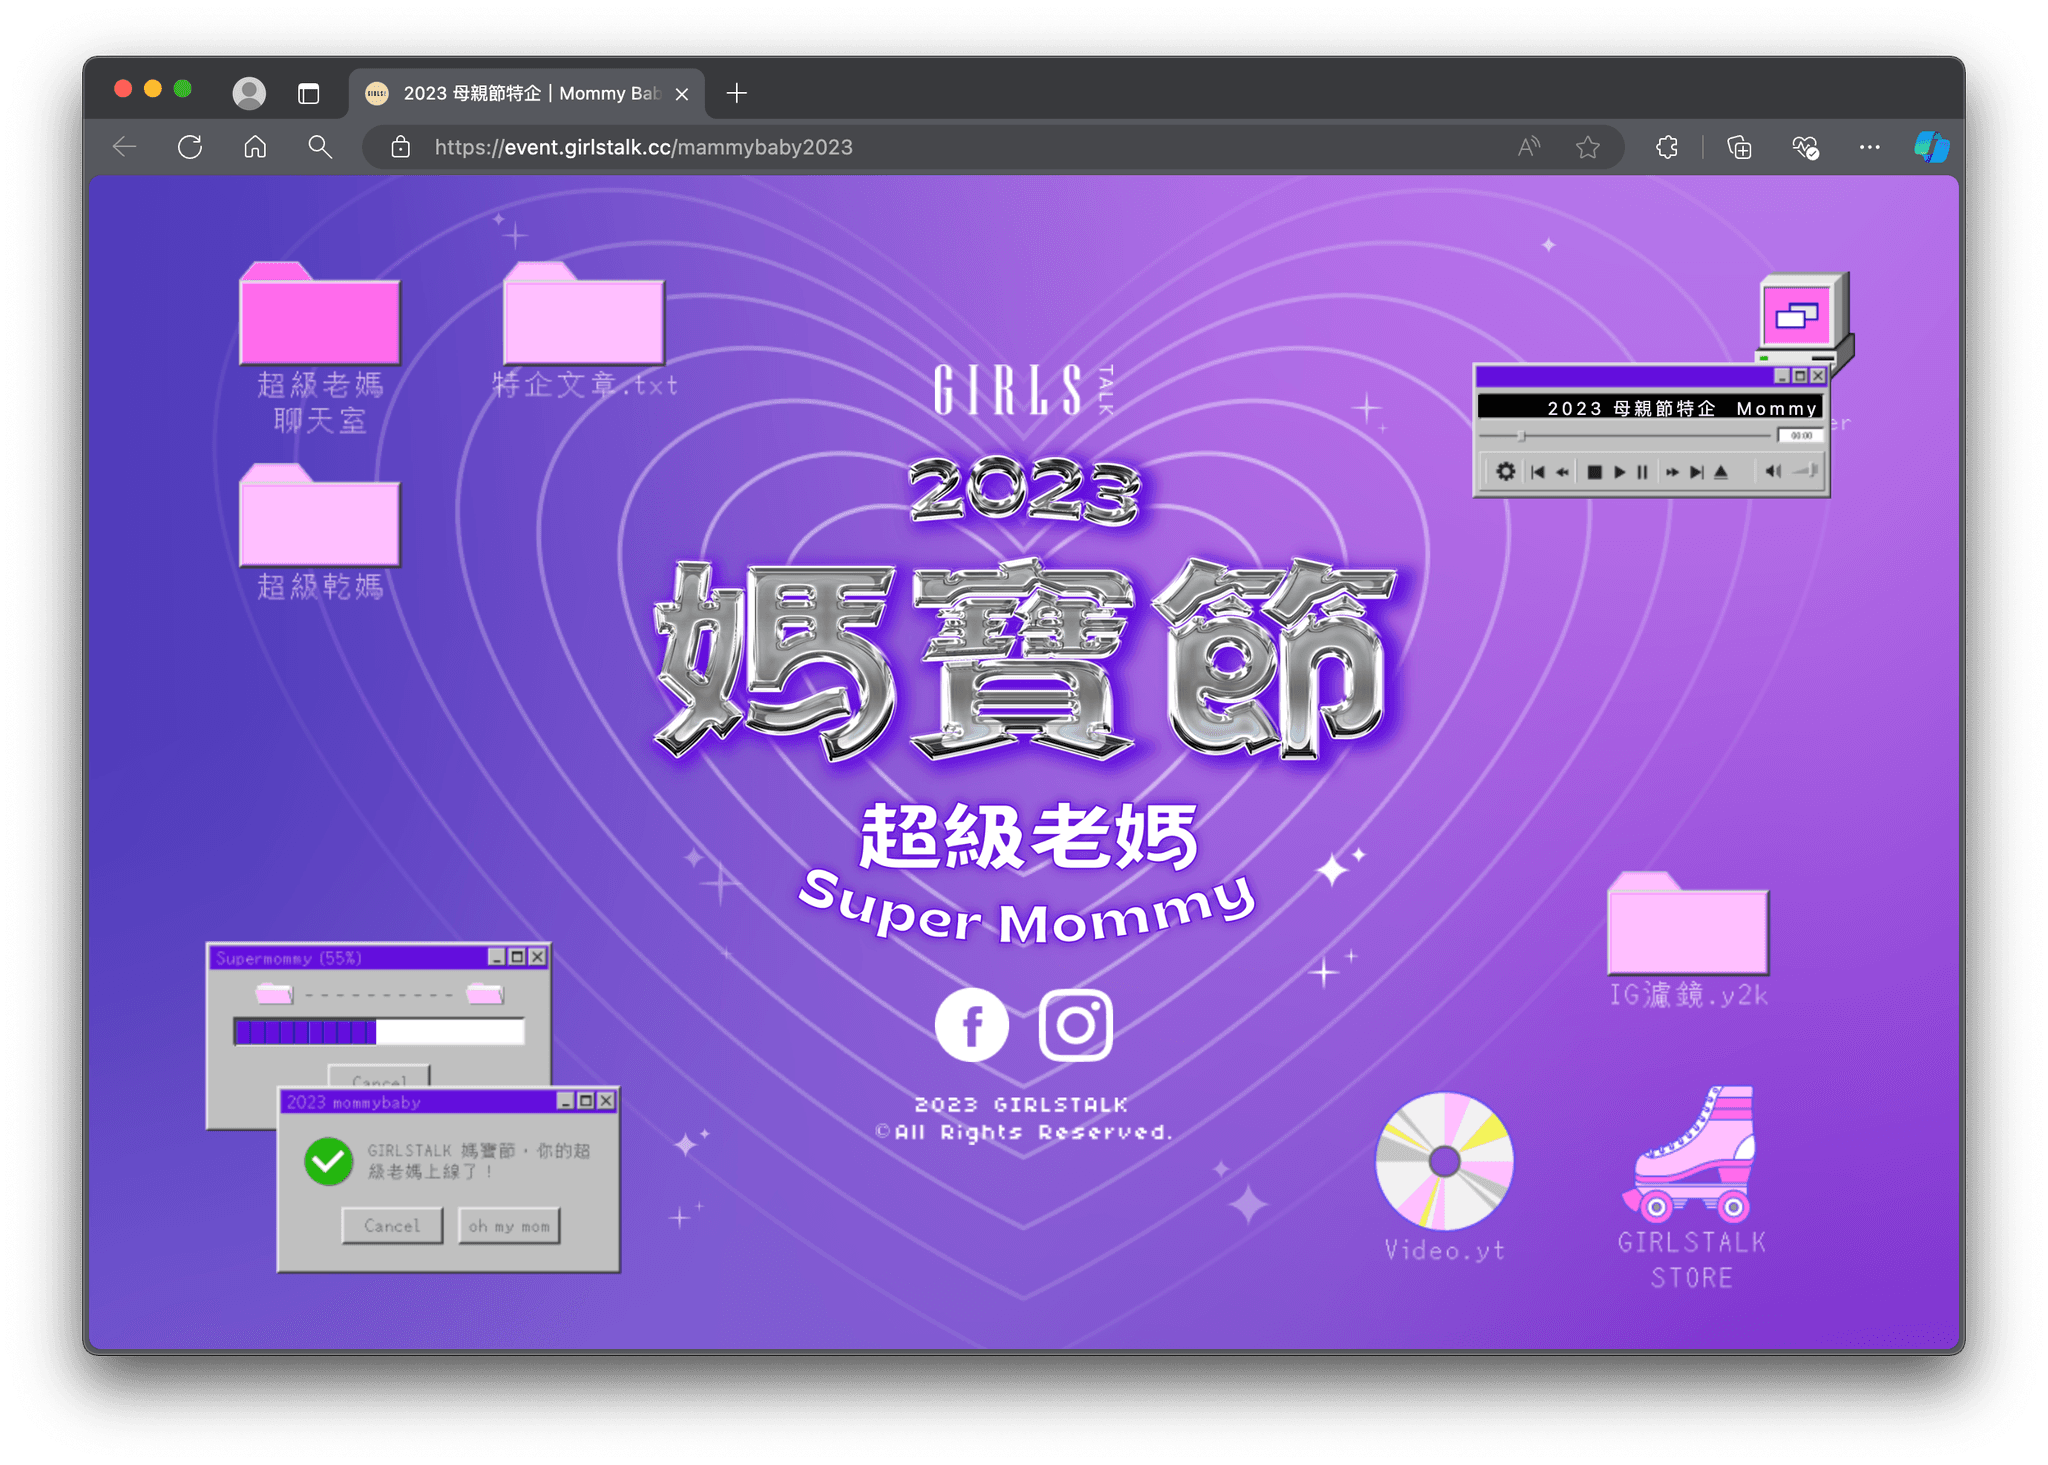Open the tab actions menu icon

pyautogui.click(x=309, y=94)
